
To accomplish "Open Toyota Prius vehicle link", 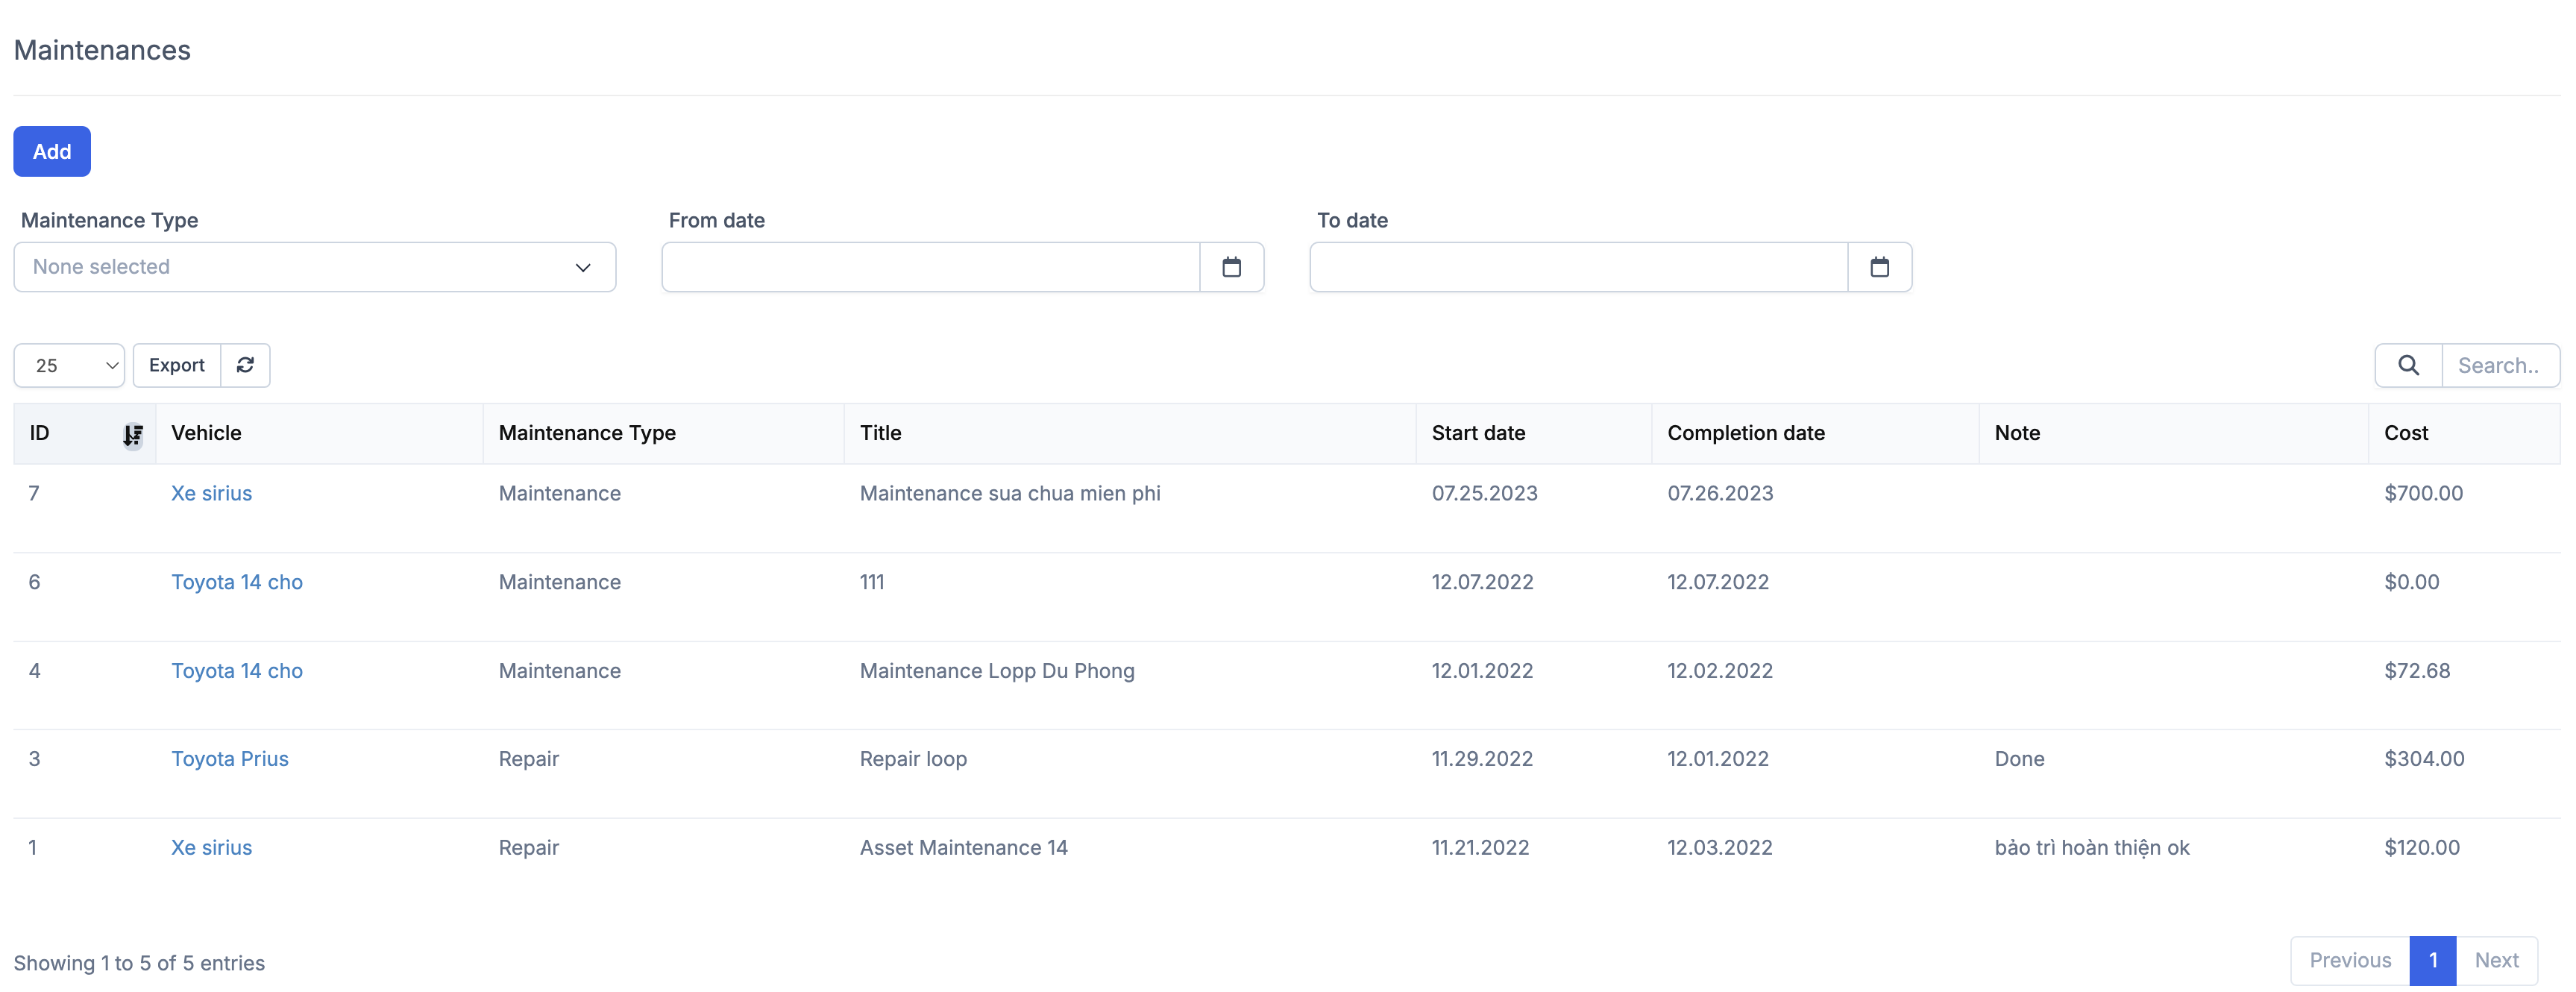I will pyautogui.click(x=229, y=759).
